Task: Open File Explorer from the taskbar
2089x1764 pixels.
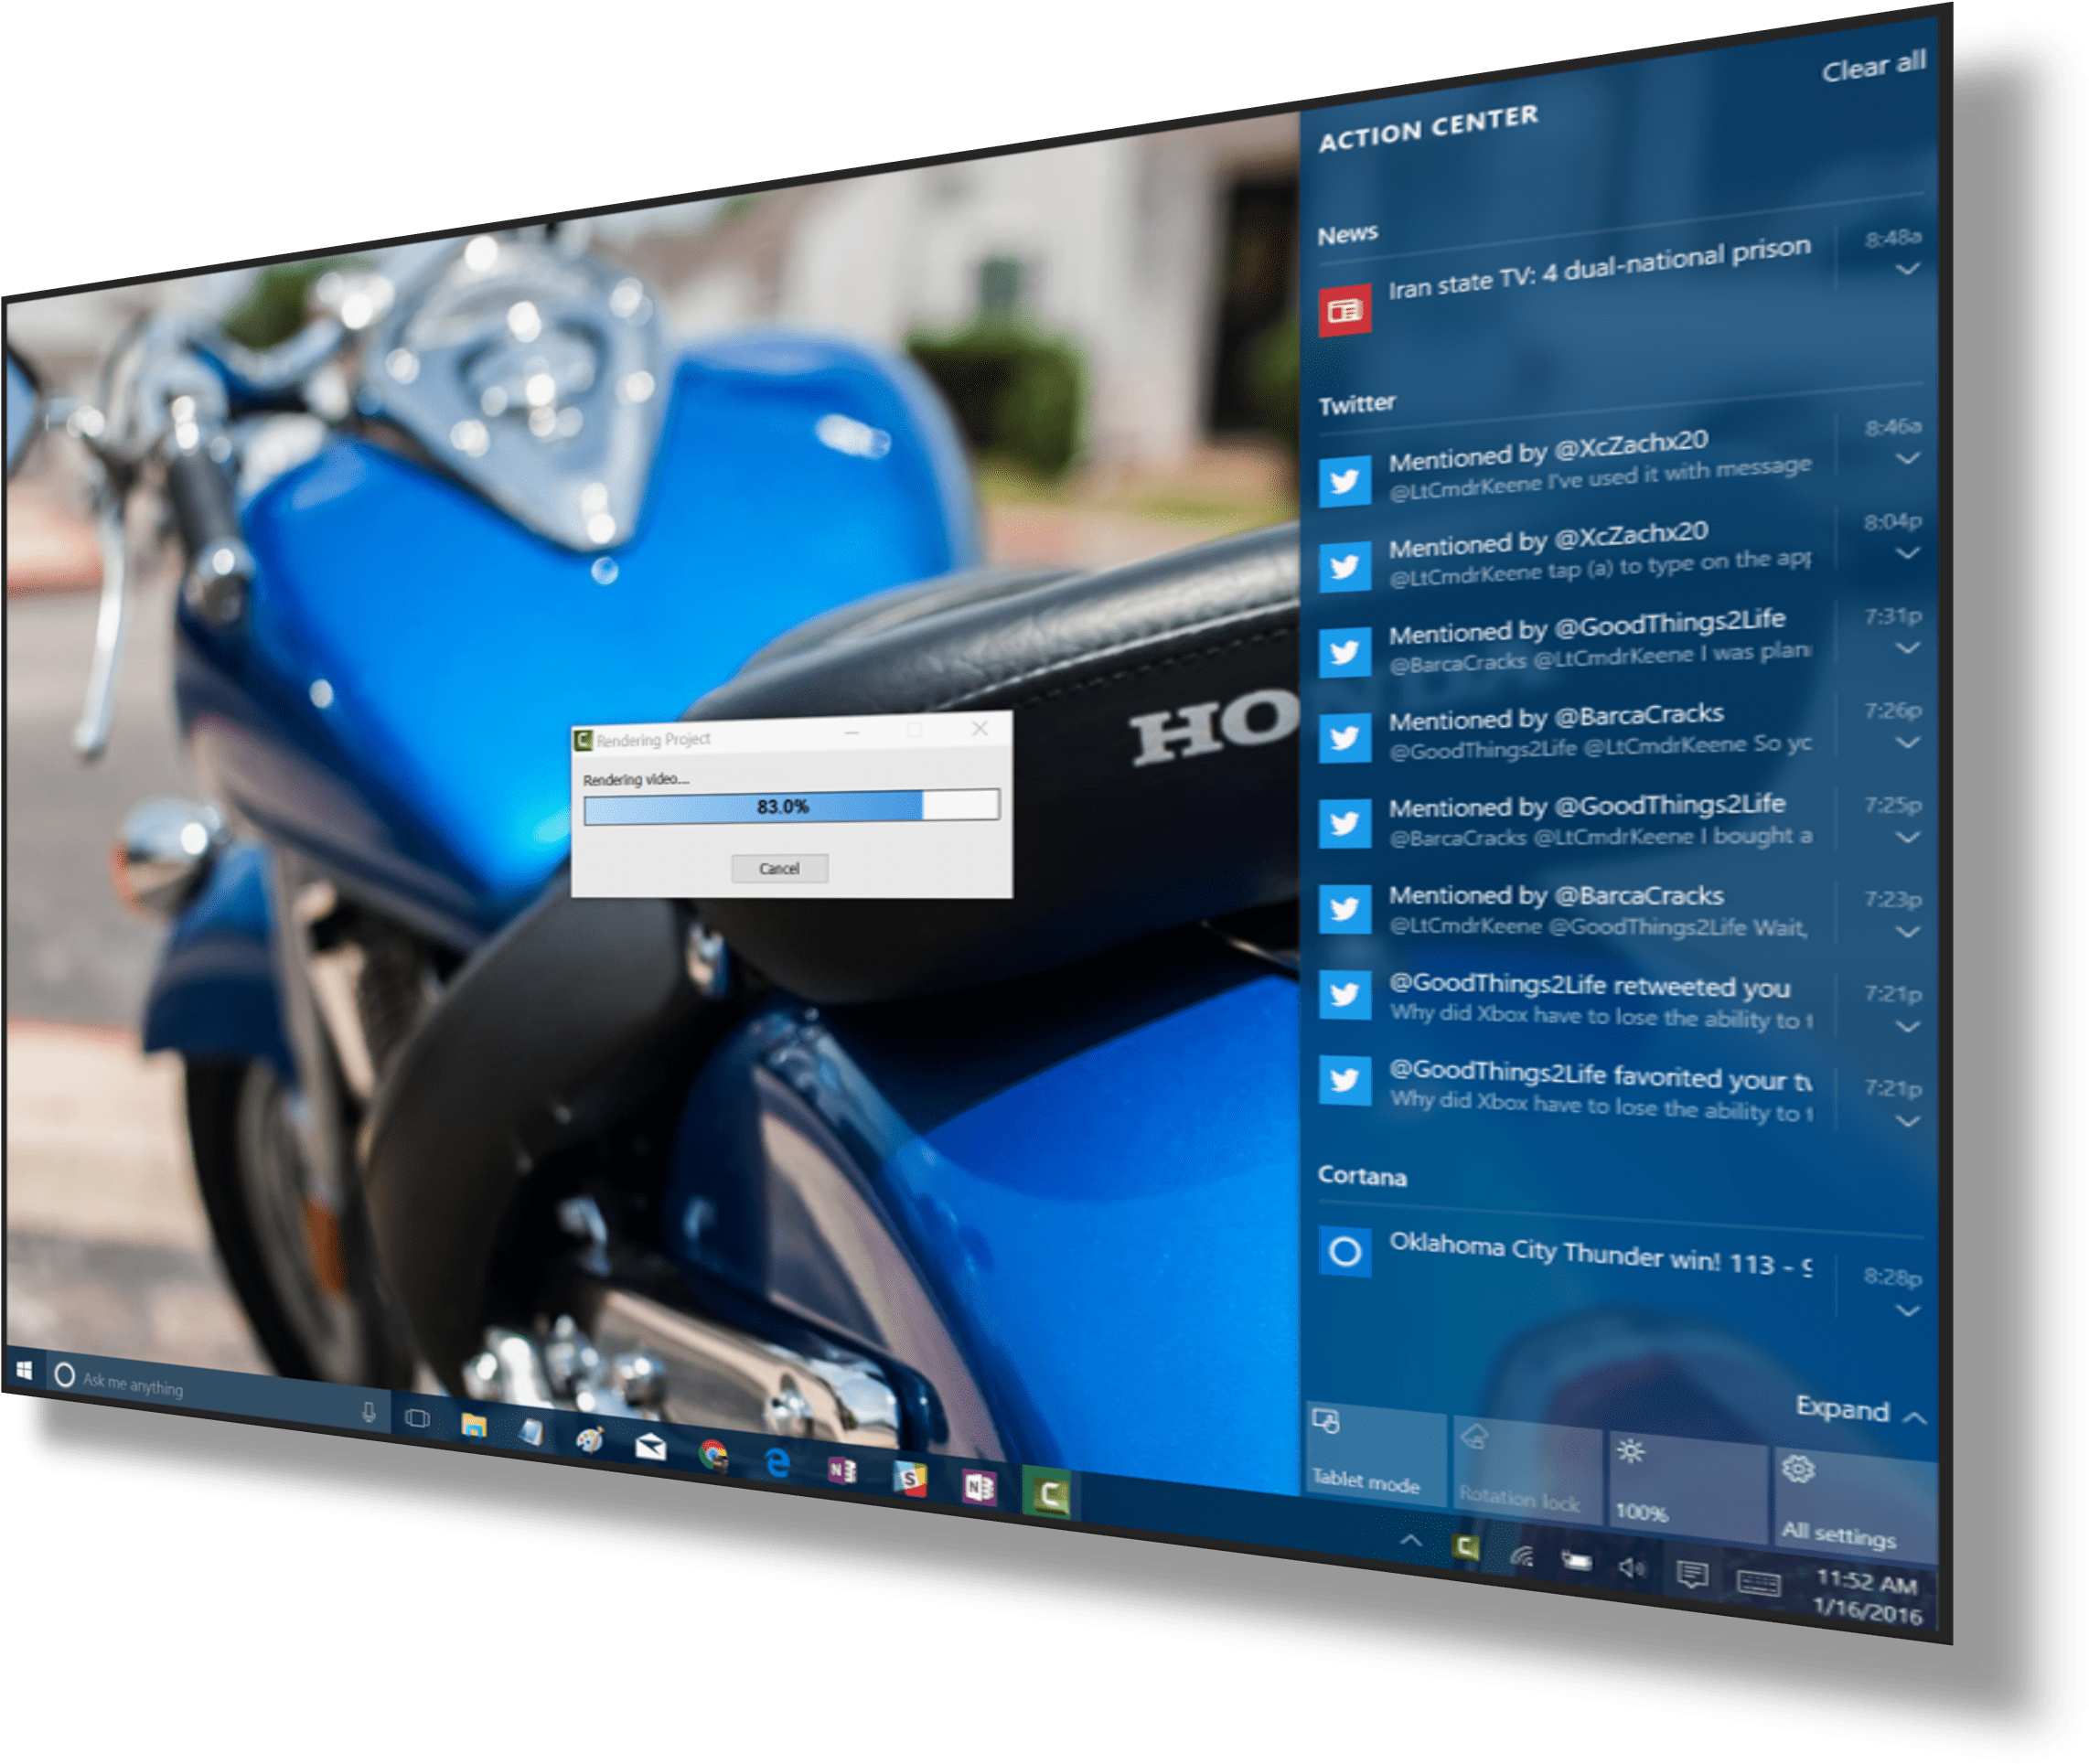Action: pos(473,1425)
